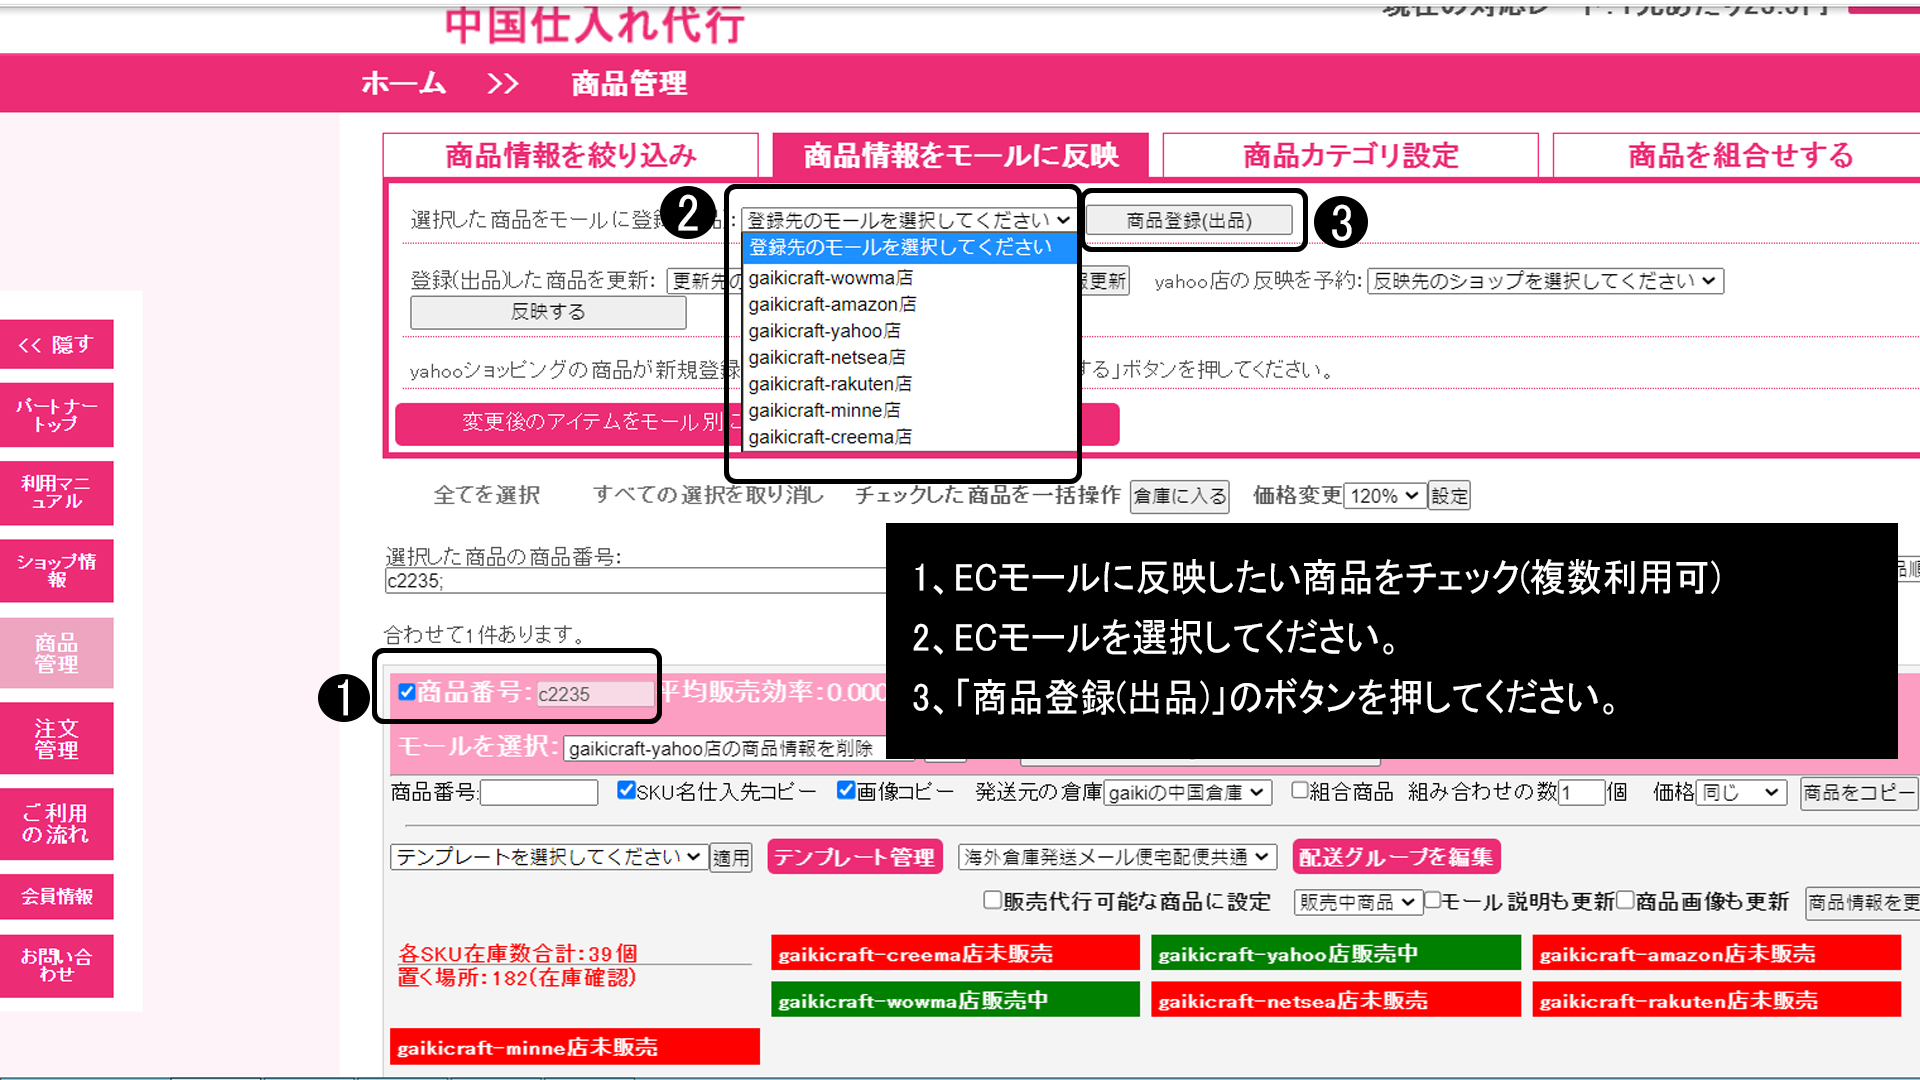The width and height of the screenshot is (1920, 1080).
Task: Open the 商品カテゴリ設定 tab
Action: tap(1350, 155)
